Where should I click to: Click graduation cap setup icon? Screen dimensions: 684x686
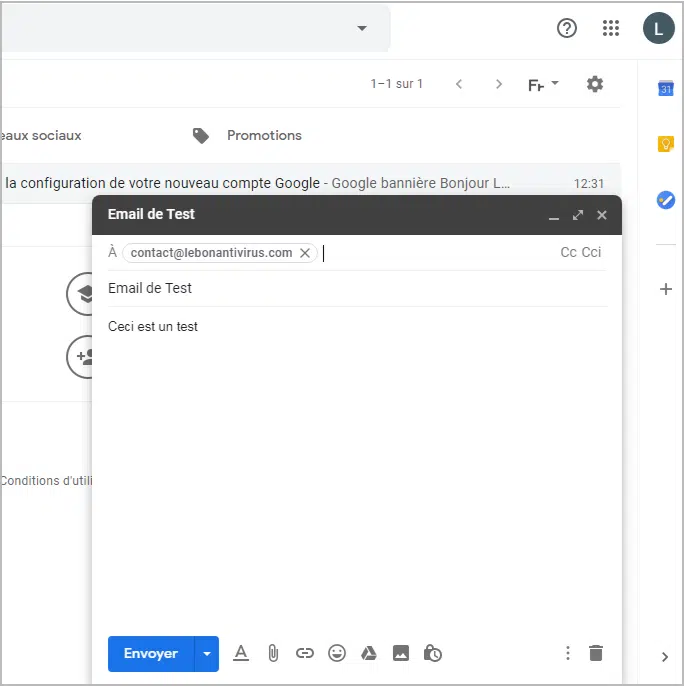81,294
